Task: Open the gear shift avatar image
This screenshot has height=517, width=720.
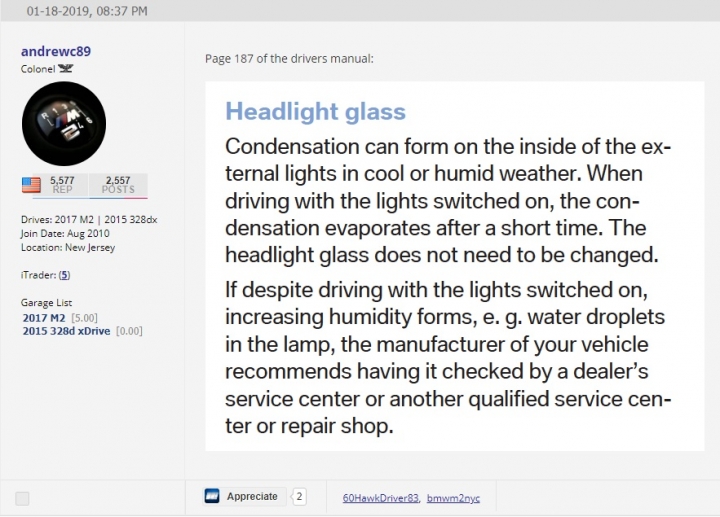Action: 64,124
